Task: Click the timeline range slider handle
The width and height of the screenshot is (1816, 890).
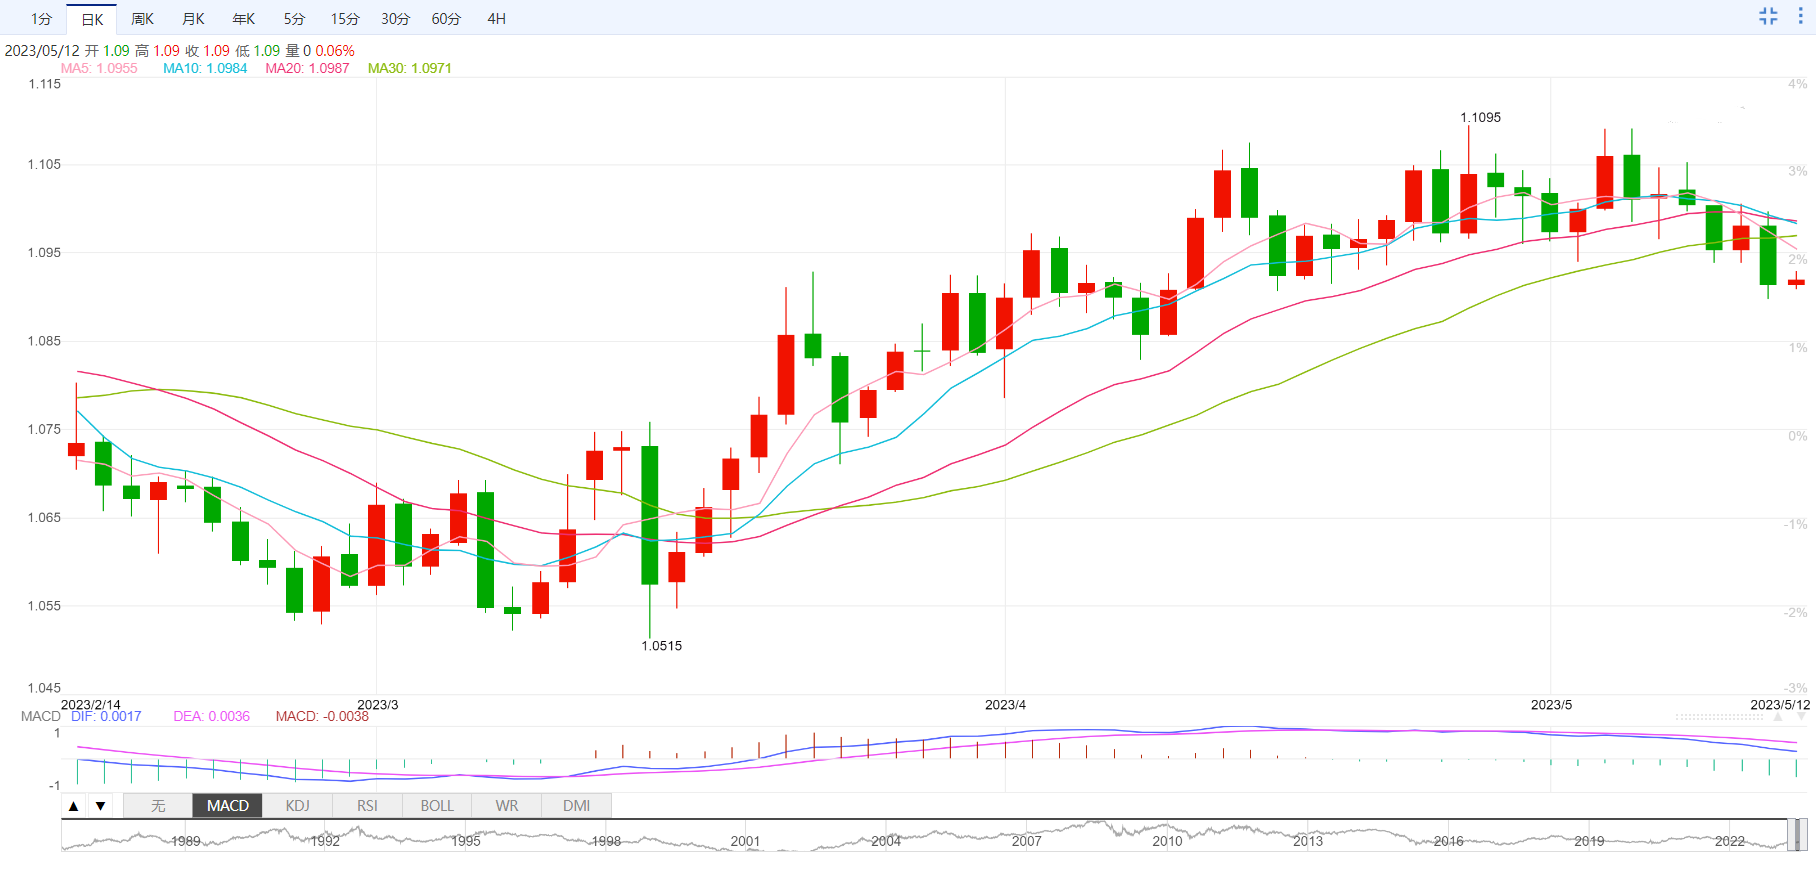Action: (x=1797, y=834)
